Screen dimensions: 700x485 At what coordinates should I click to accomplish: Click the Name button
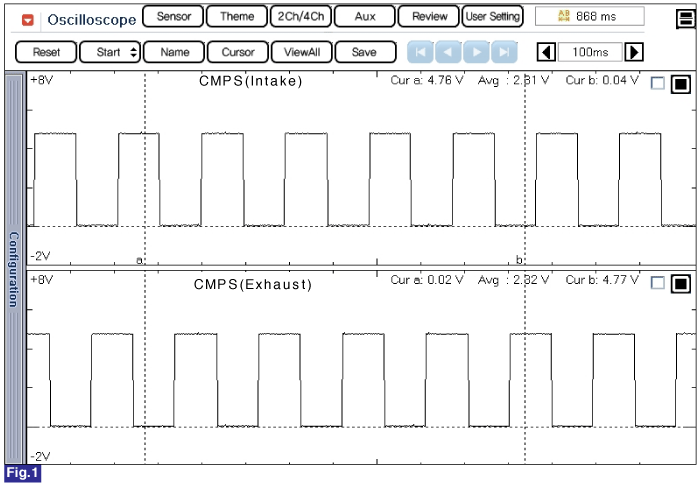(x=174, y=52)
